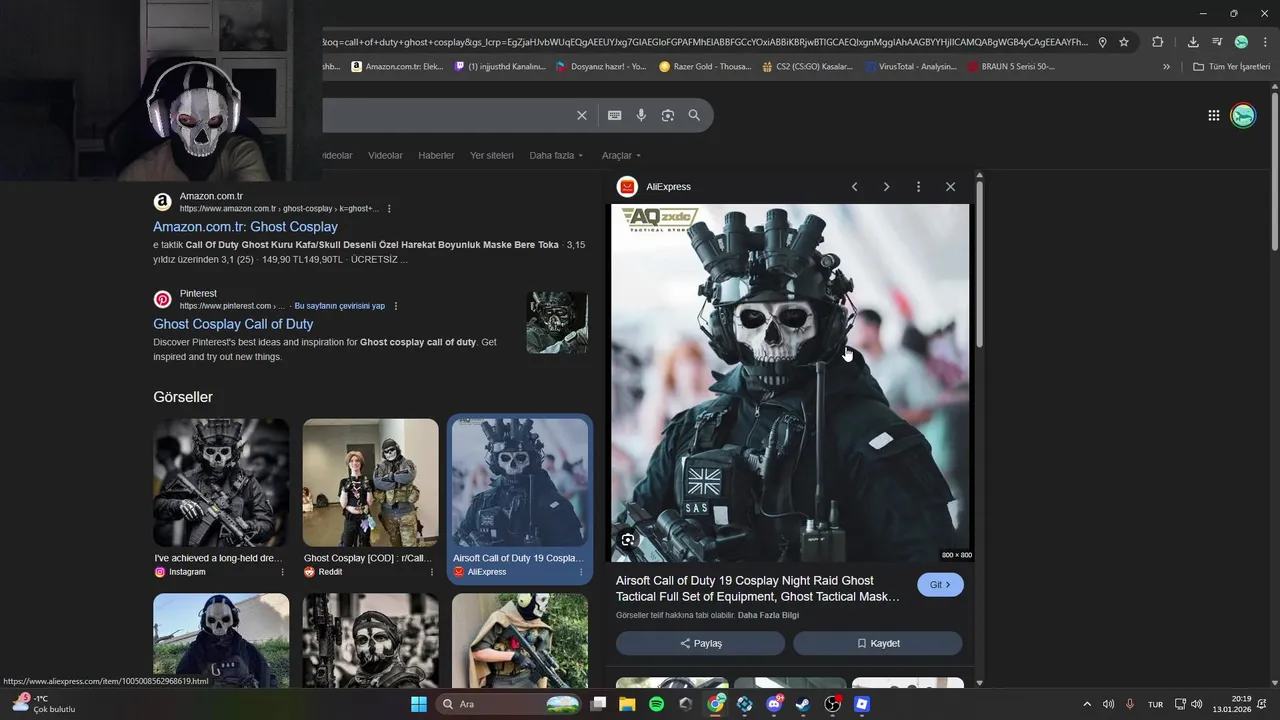Open more options on Instagram image card

282,572
